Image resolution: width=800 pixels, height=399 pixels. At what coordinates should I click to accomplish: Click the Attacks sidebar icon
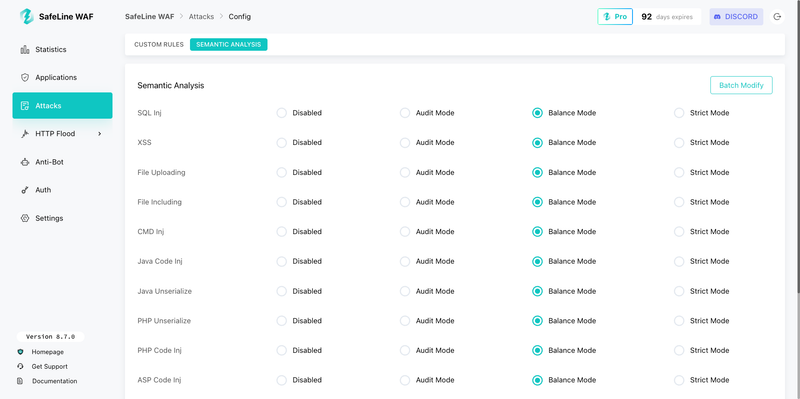(x=24, y=106)
